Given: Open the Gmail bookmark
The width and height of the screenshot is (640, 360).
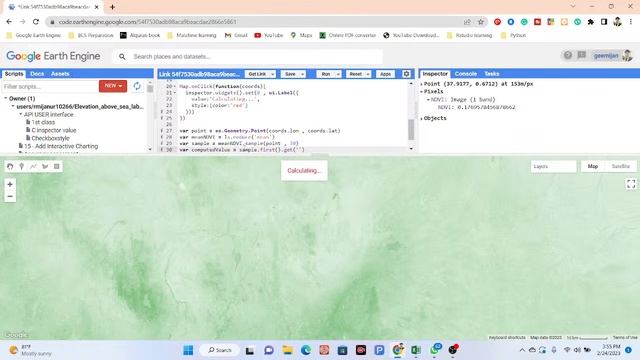Looking at the screenshot, I should tap(236, 36).
